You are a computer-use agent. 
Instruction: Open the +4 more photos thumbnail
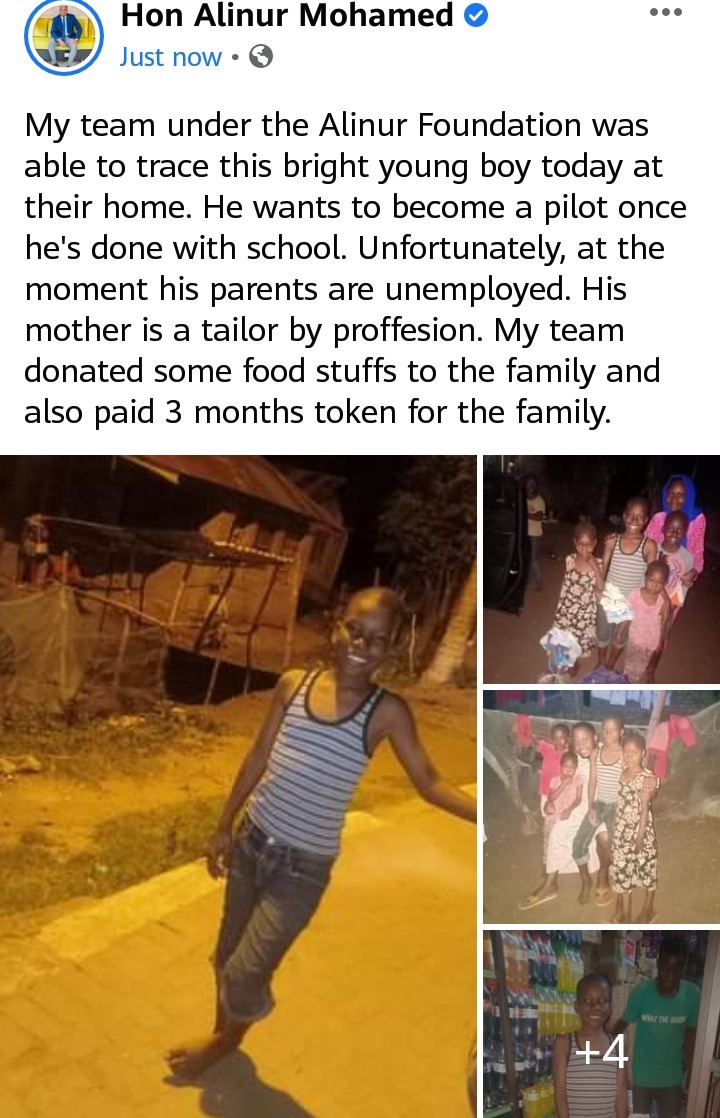[602, 1024]
